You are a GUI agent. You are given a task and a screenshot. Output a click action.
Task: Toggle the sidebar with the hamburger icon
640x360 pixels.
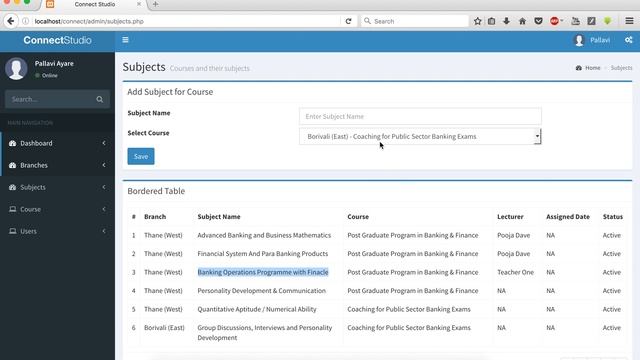coord(125,40)
